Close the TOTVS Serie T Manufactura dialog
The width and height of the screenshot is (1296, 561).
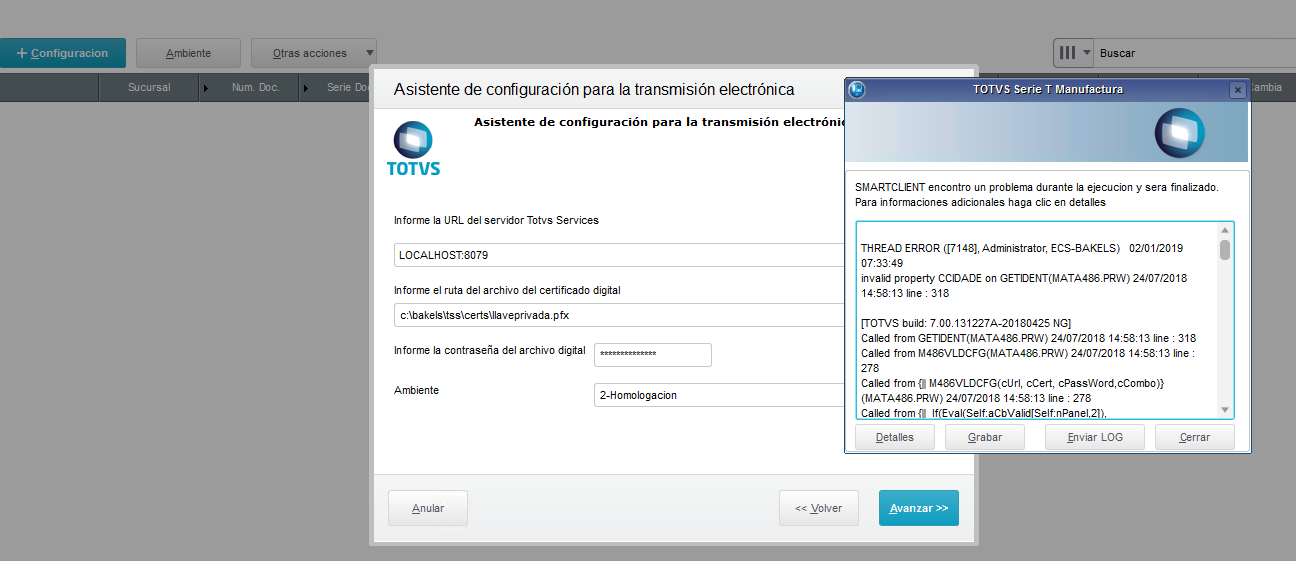pos(1237,89)
